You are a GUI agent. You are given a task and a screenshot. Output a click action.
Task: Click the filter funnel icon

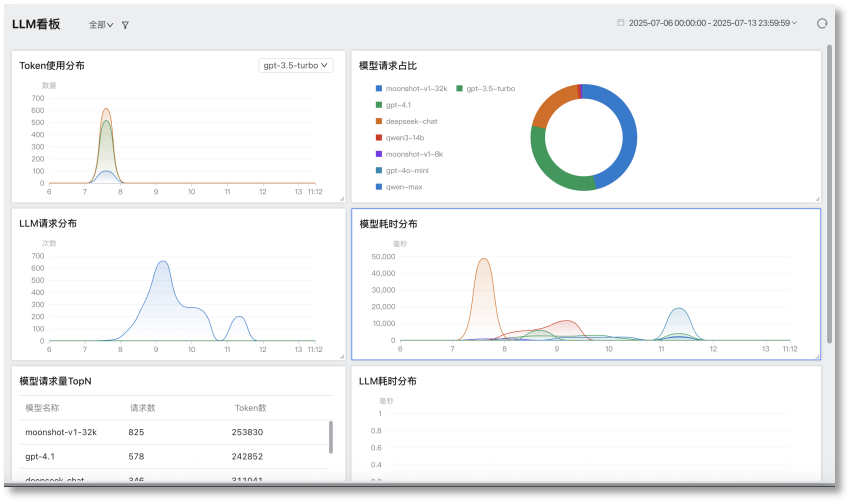pyautogui.click(x=125, y=25)
